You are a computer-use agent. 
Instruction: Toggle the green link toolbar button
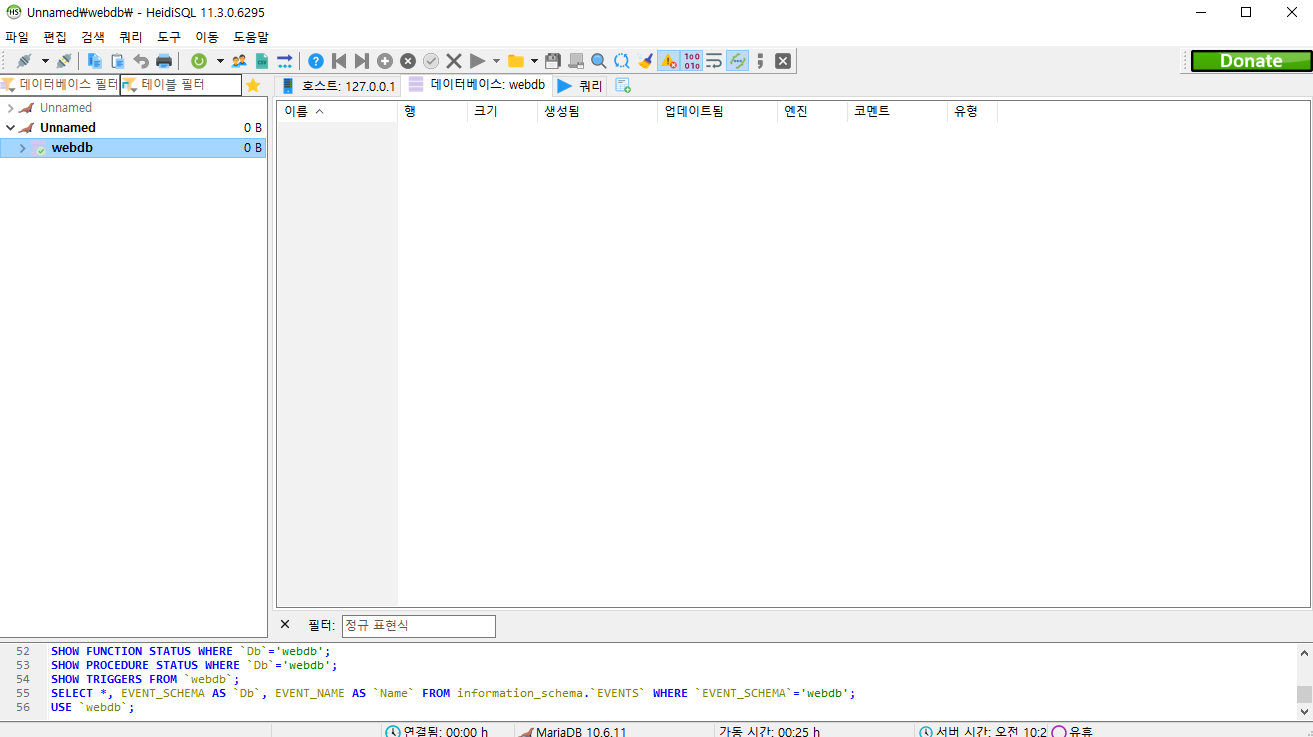(737, 61)
